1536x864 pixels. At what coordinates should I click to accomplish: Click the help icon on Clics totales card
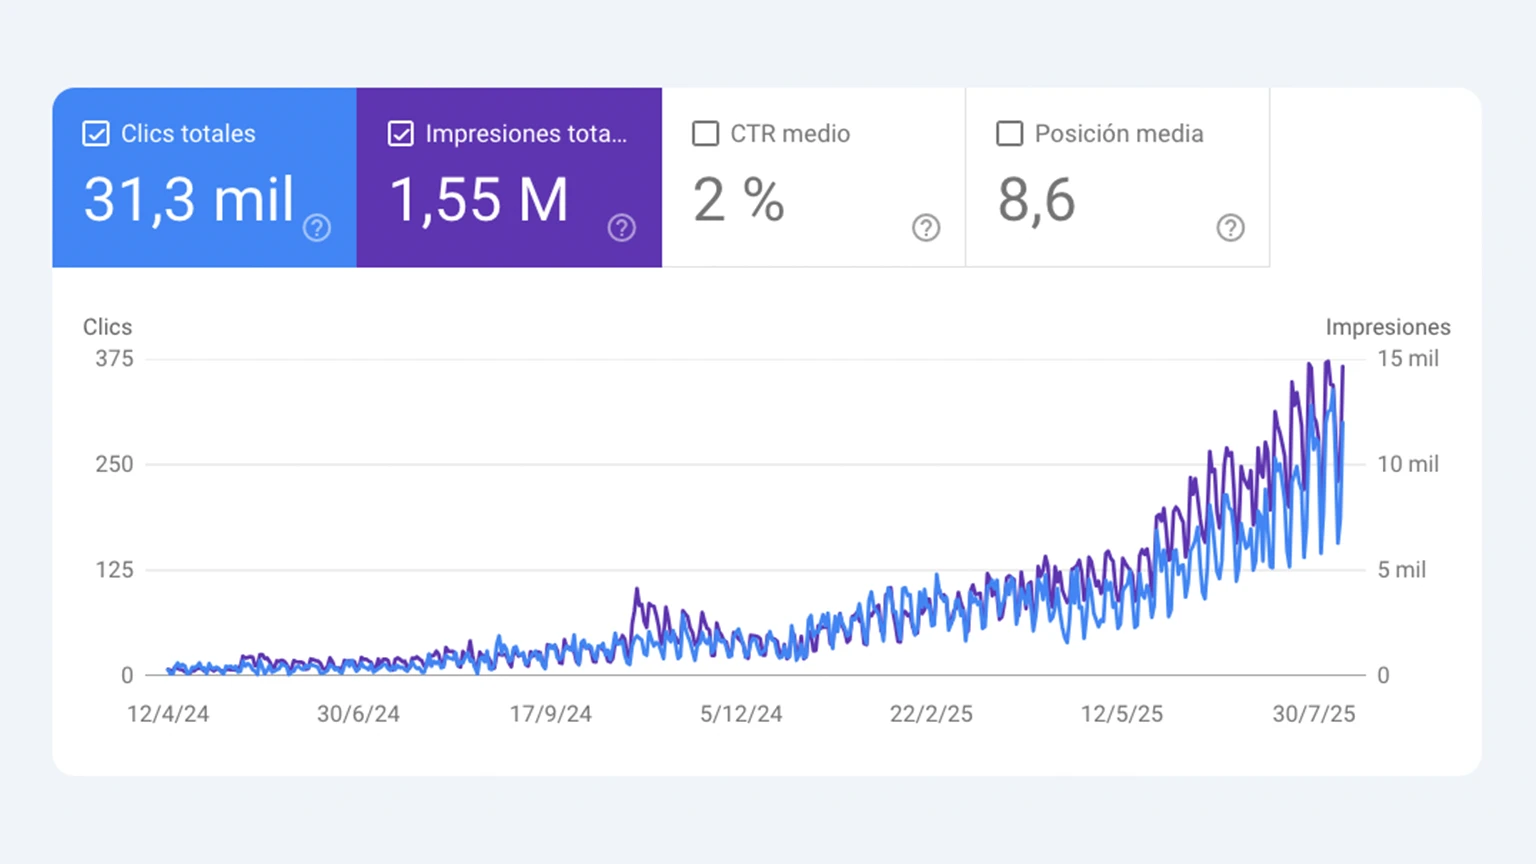317,228
